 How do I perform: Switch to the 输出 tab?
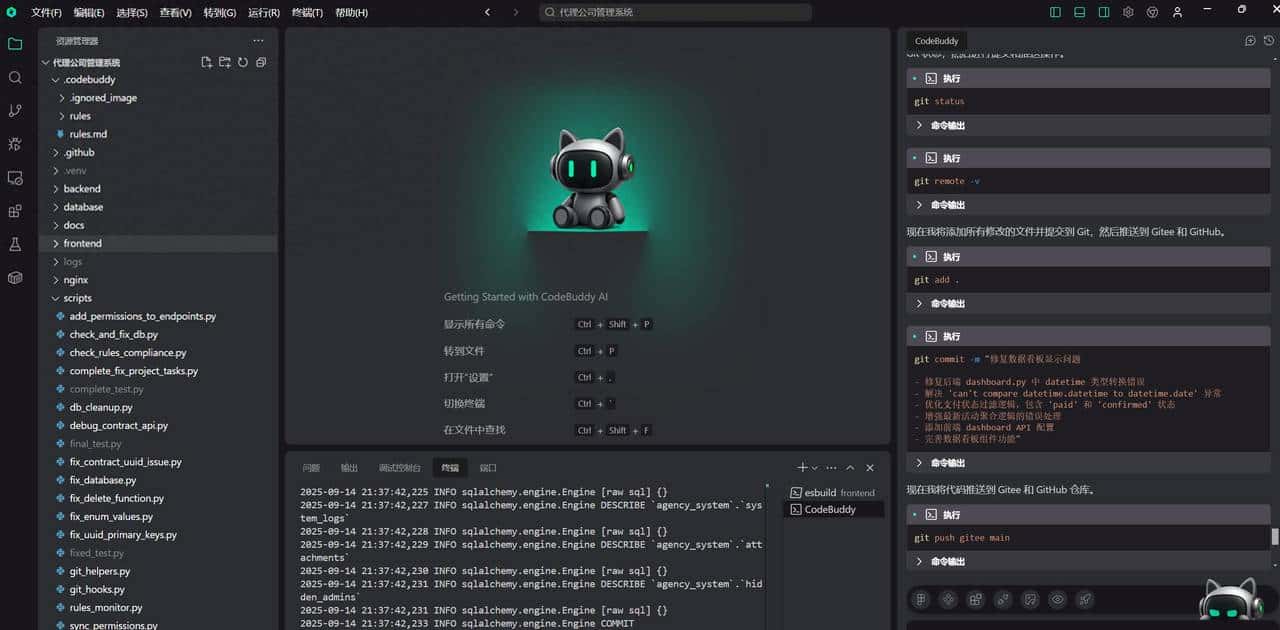point(350,467)
